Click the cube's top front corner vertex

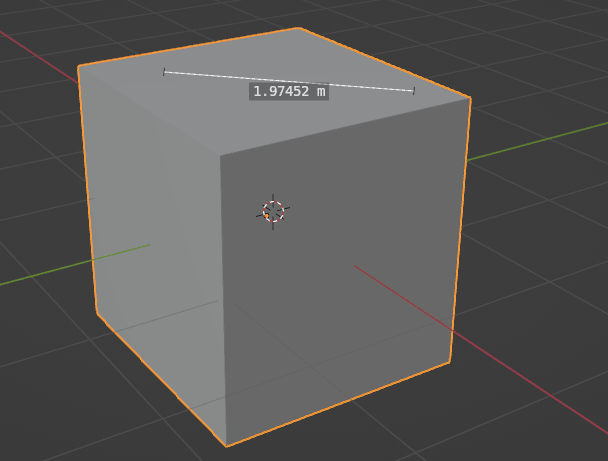pyautogui.click(x=220, y=156)
